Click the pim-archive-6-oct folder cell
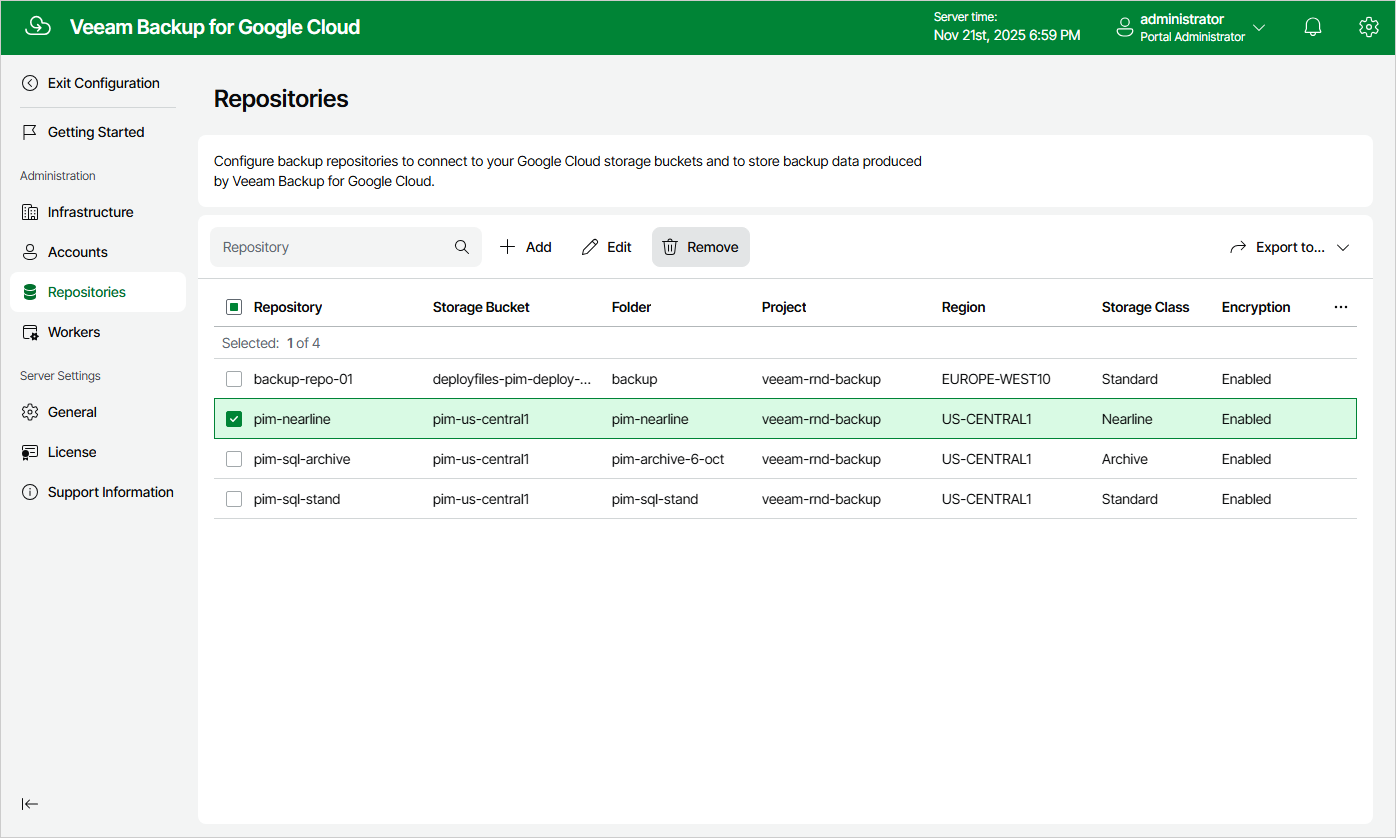Viewport: 1396px width, 838px height. coord(668,459)
